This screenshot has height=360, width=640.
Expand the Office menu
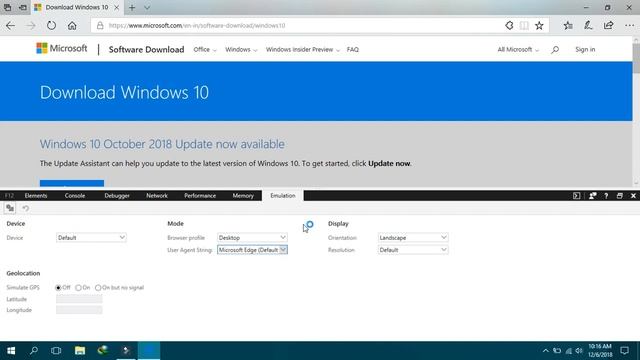[205, 49]
